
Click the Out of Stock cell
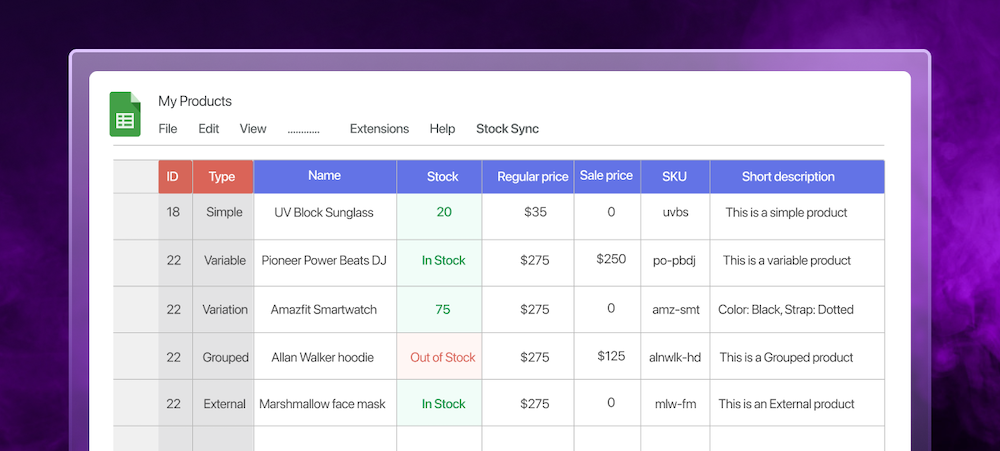[x=442, y=357]
